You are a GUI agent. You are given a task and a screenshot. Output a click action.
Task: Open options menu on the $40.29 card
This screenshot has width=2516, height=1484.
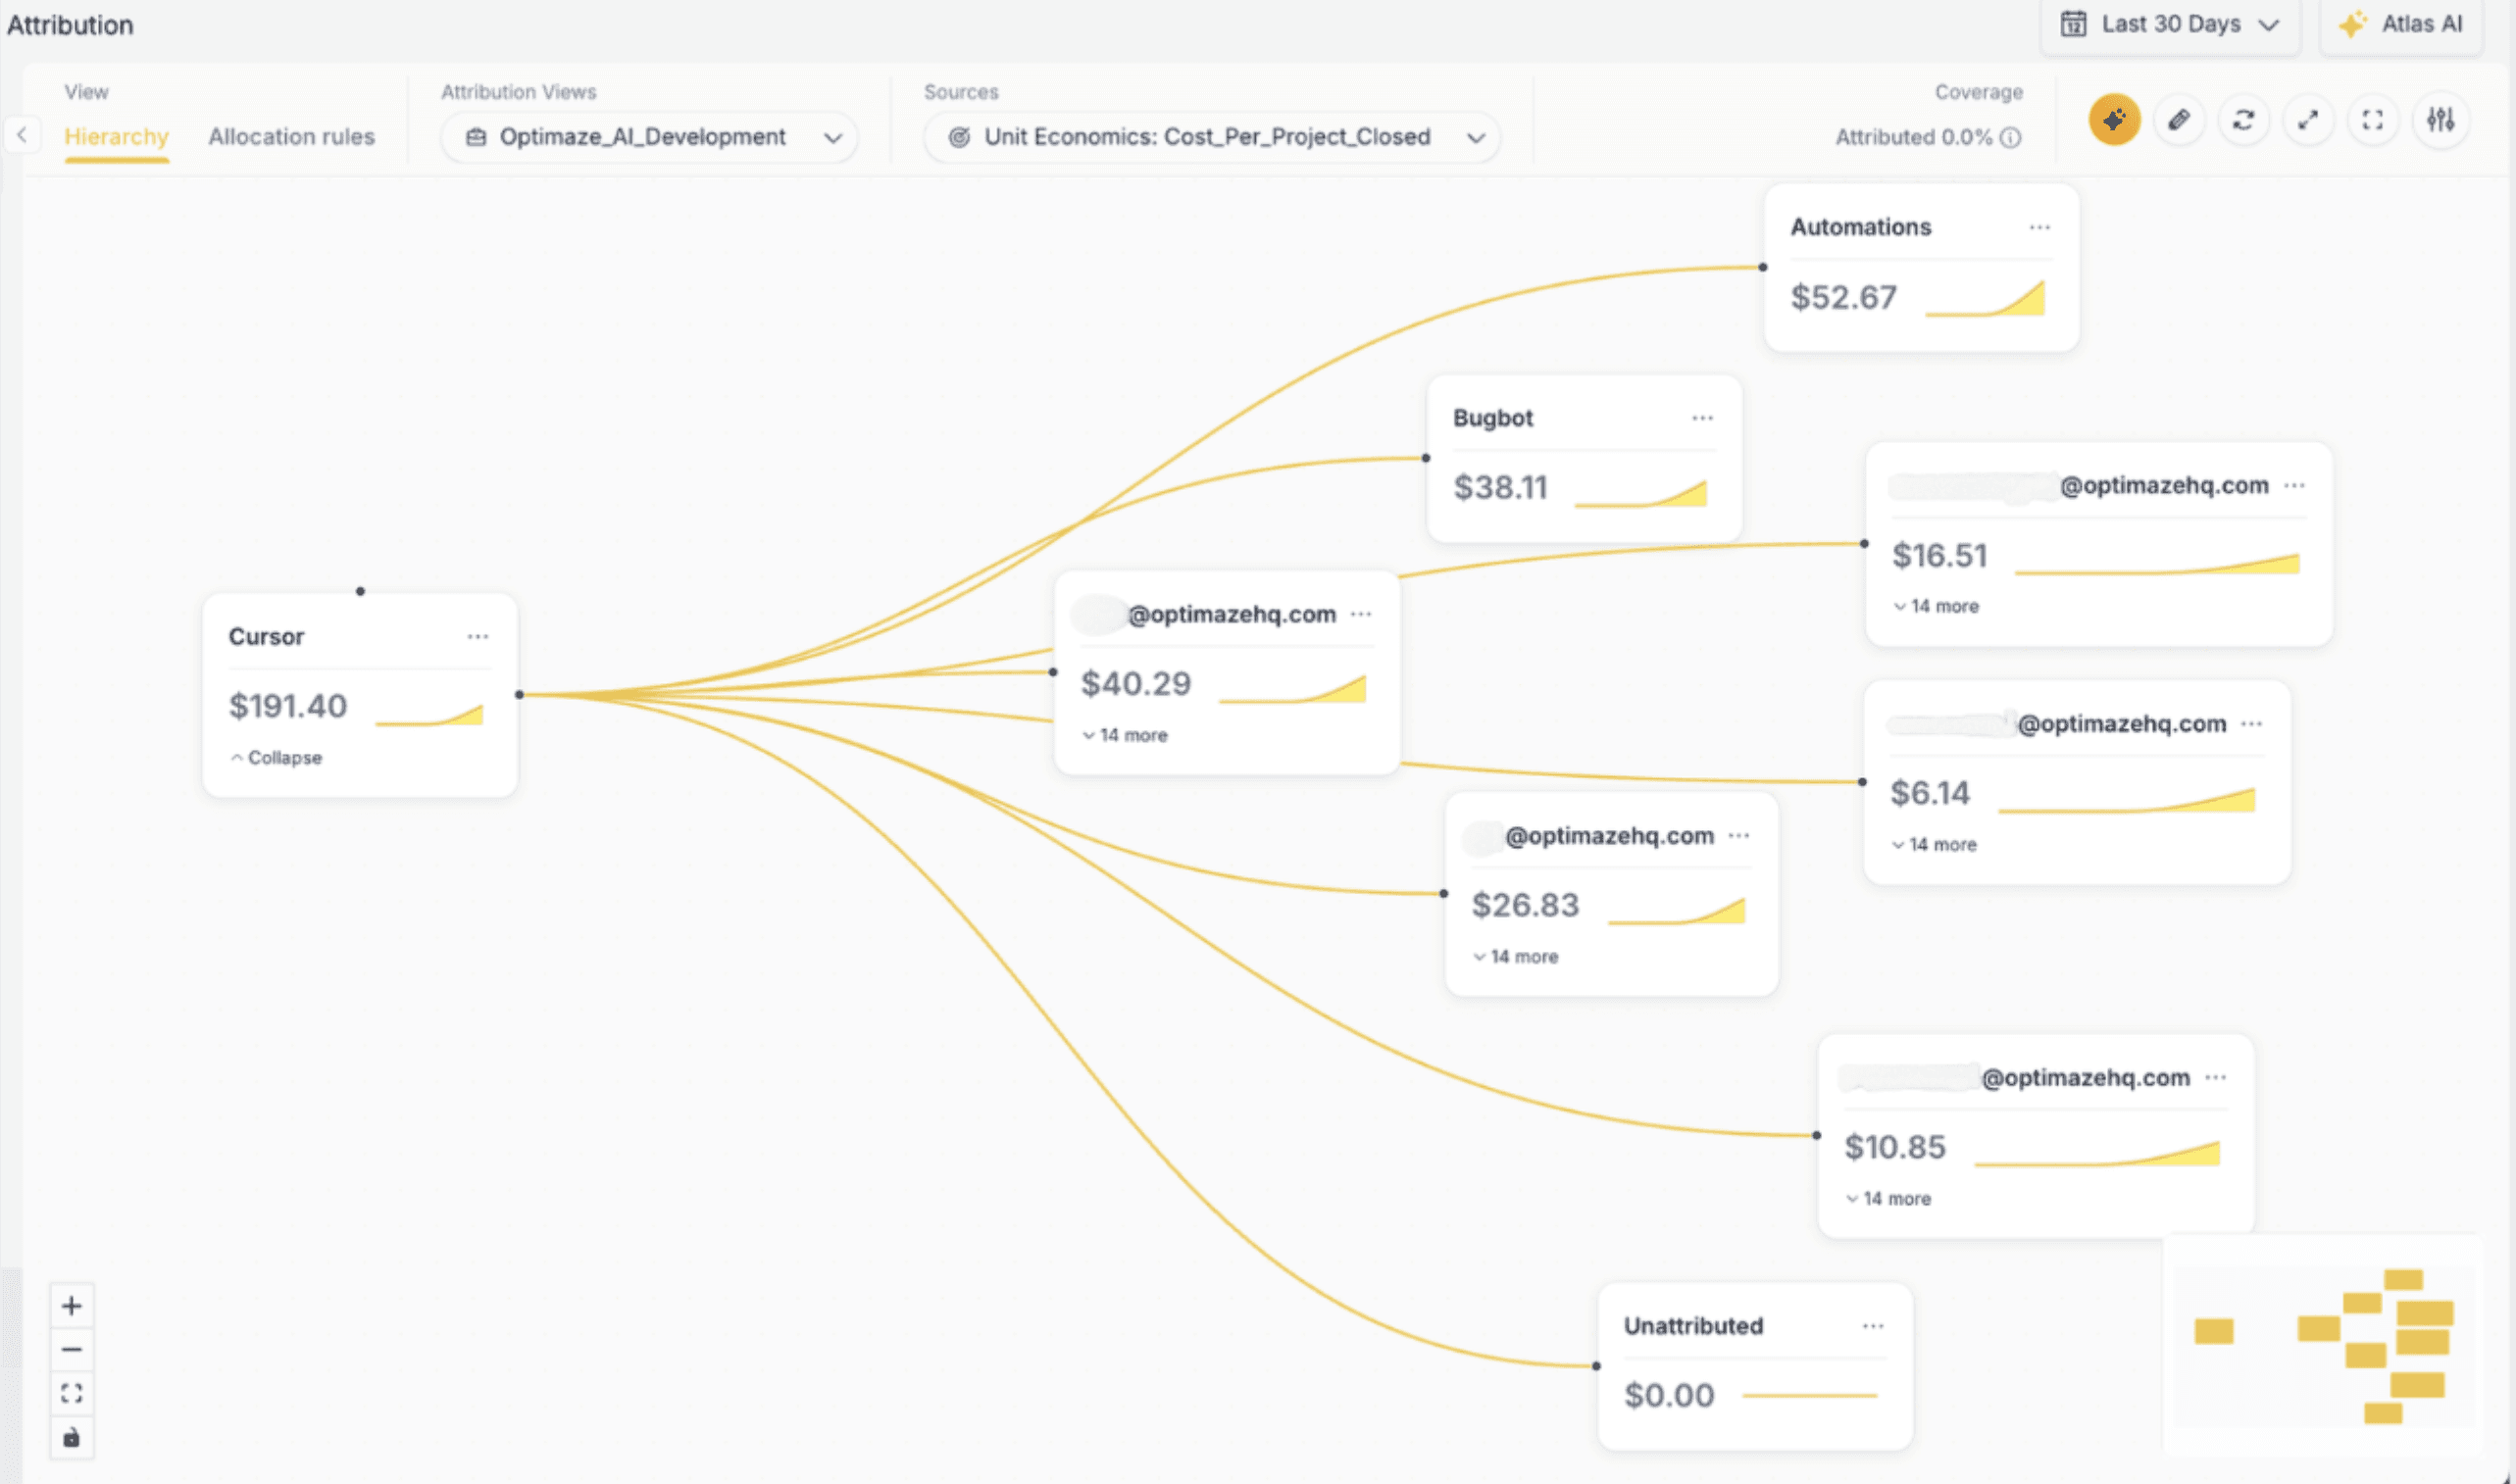point(1361,614)
